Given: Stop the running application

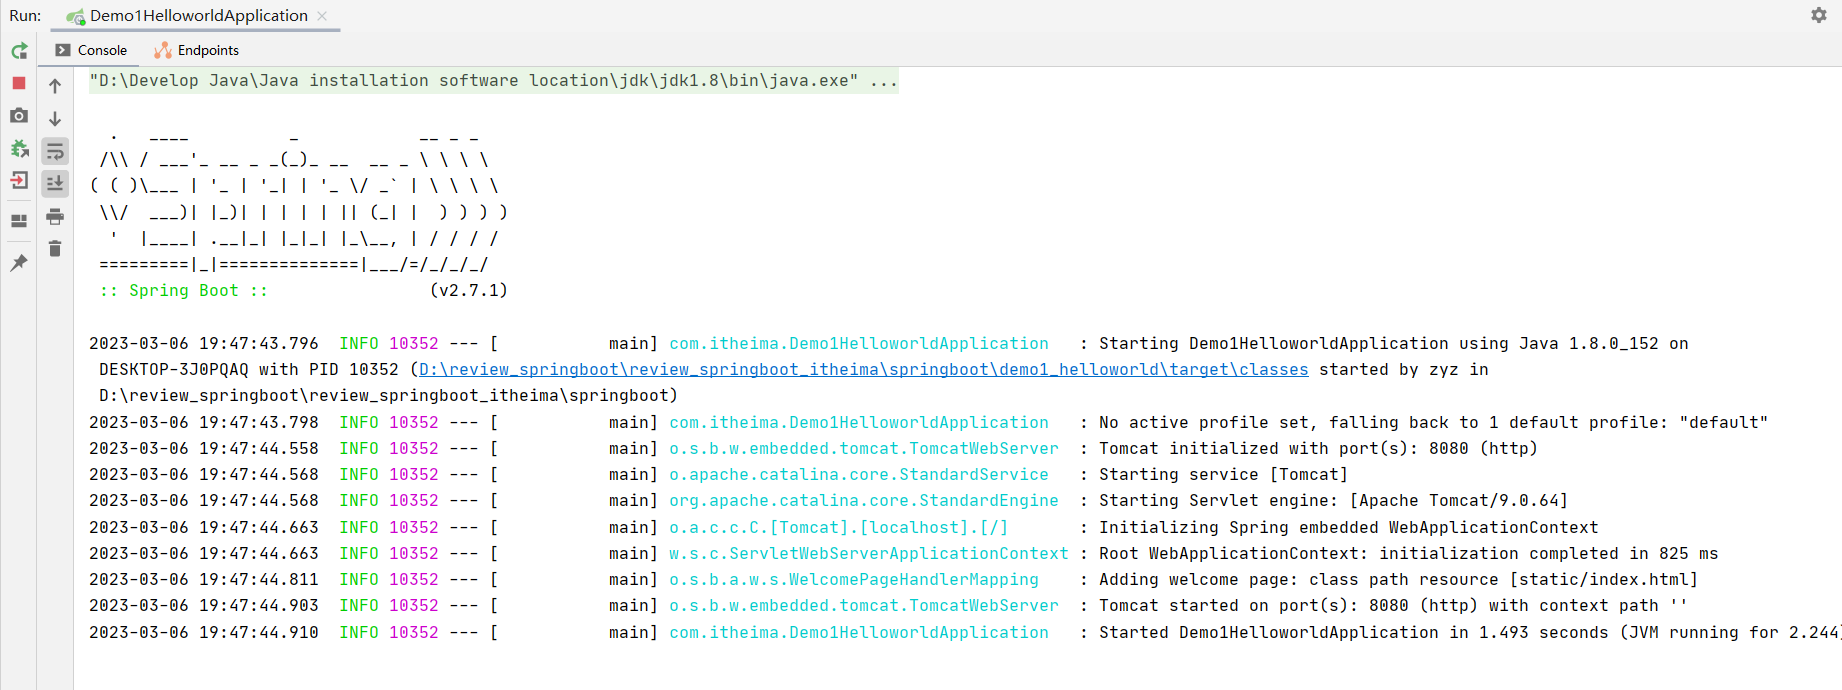Looking at the screenshot, I should 19,83.
